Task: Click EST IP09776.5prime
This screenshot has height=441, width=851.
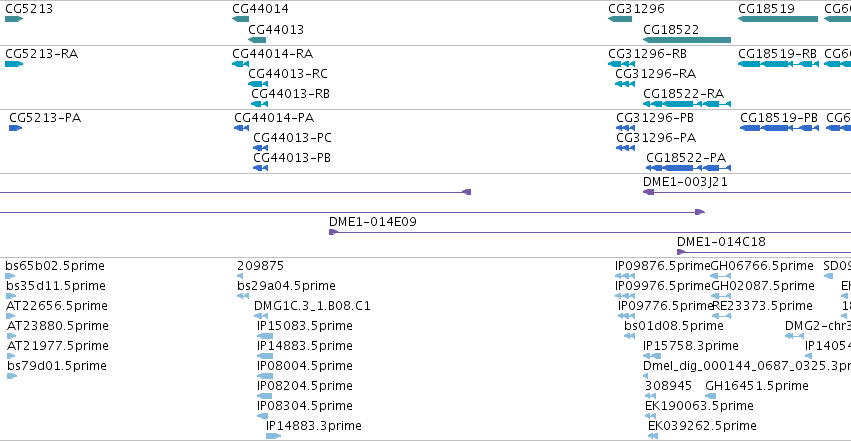Action: (x=665, y=306)
